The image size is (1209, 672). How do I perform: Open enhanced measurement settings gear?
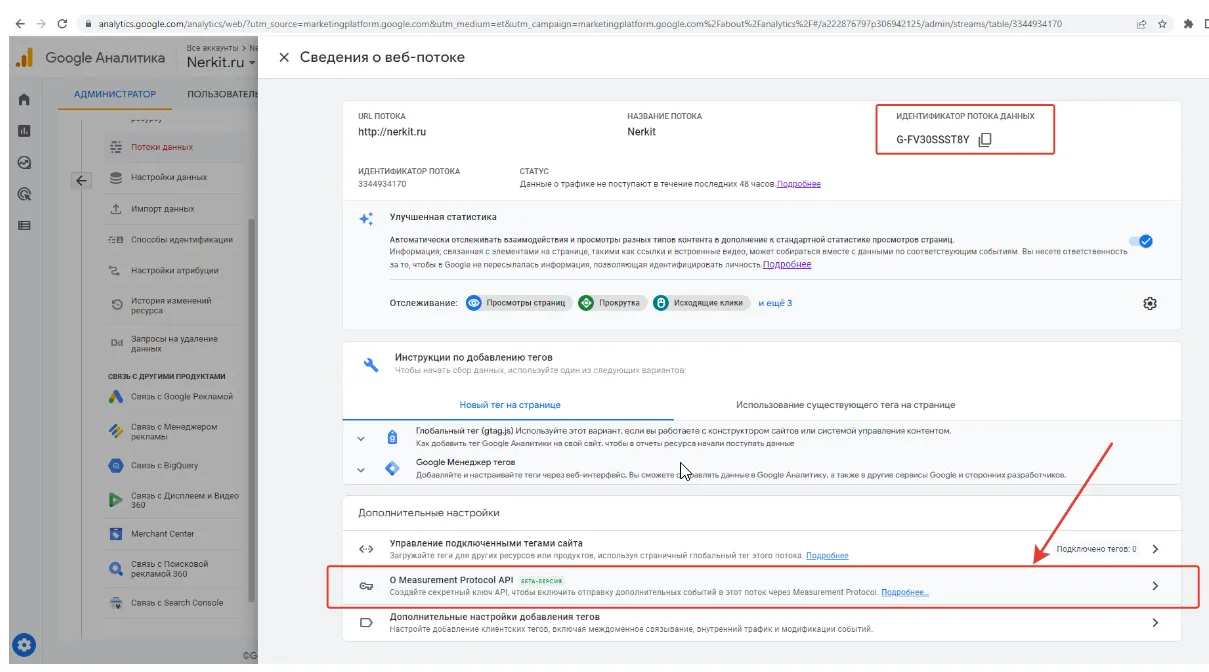[1150, 303]
